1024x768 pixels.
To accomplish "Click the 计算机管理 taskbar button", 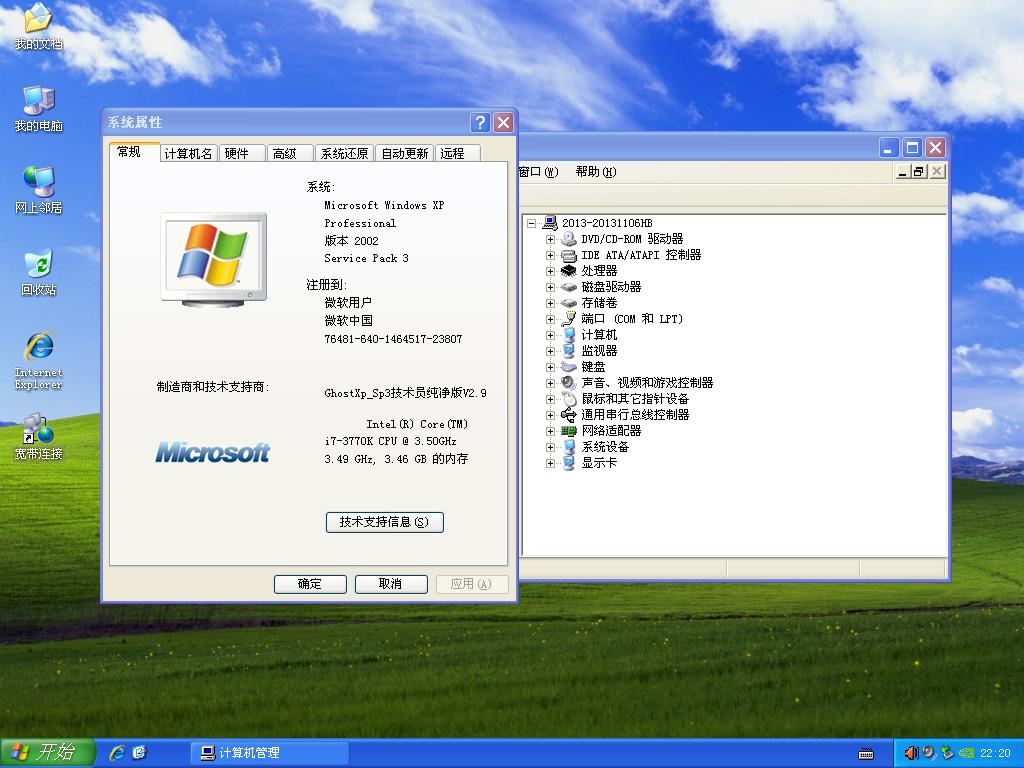I will pos(269,753).
